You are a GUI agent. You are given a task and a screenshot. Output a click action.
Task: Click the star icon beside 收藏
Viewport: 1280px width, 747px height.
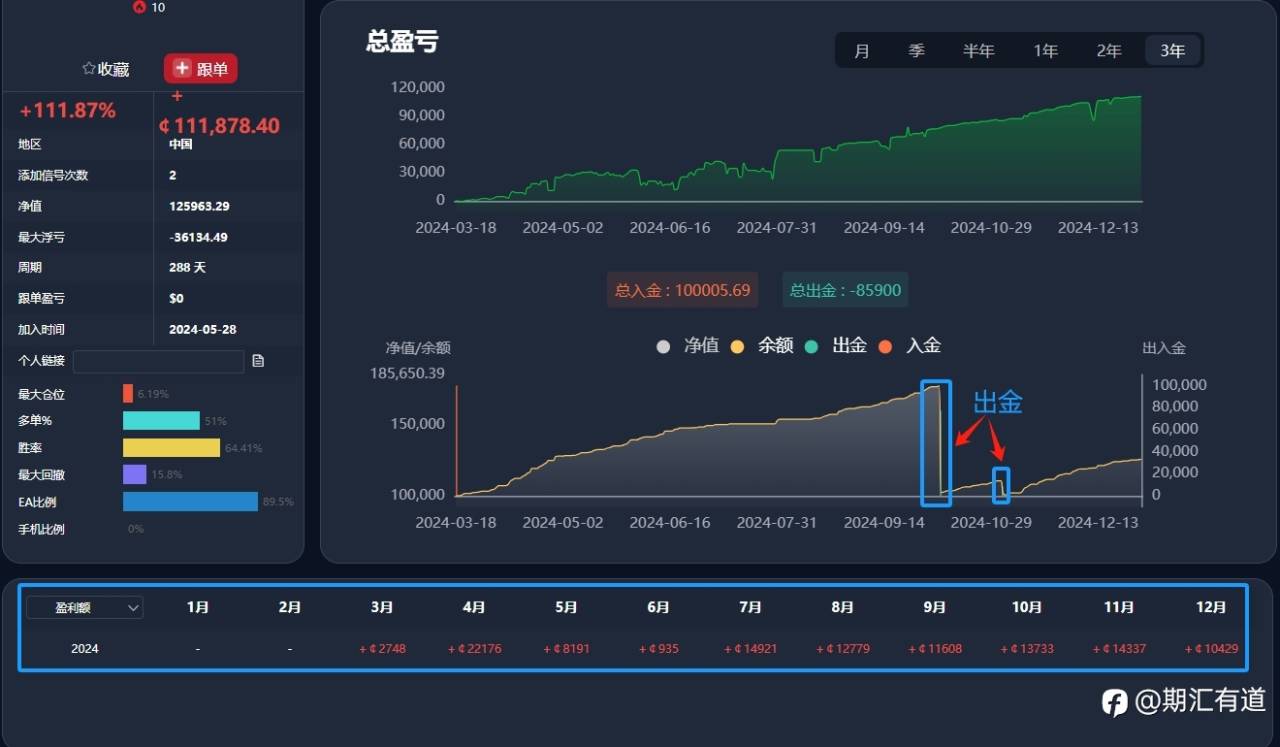click(x=89, y=69)
